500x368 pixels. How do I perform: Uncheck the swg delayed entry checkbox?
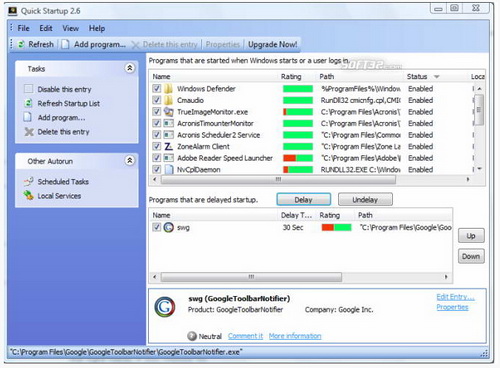(x=157, y=227)
